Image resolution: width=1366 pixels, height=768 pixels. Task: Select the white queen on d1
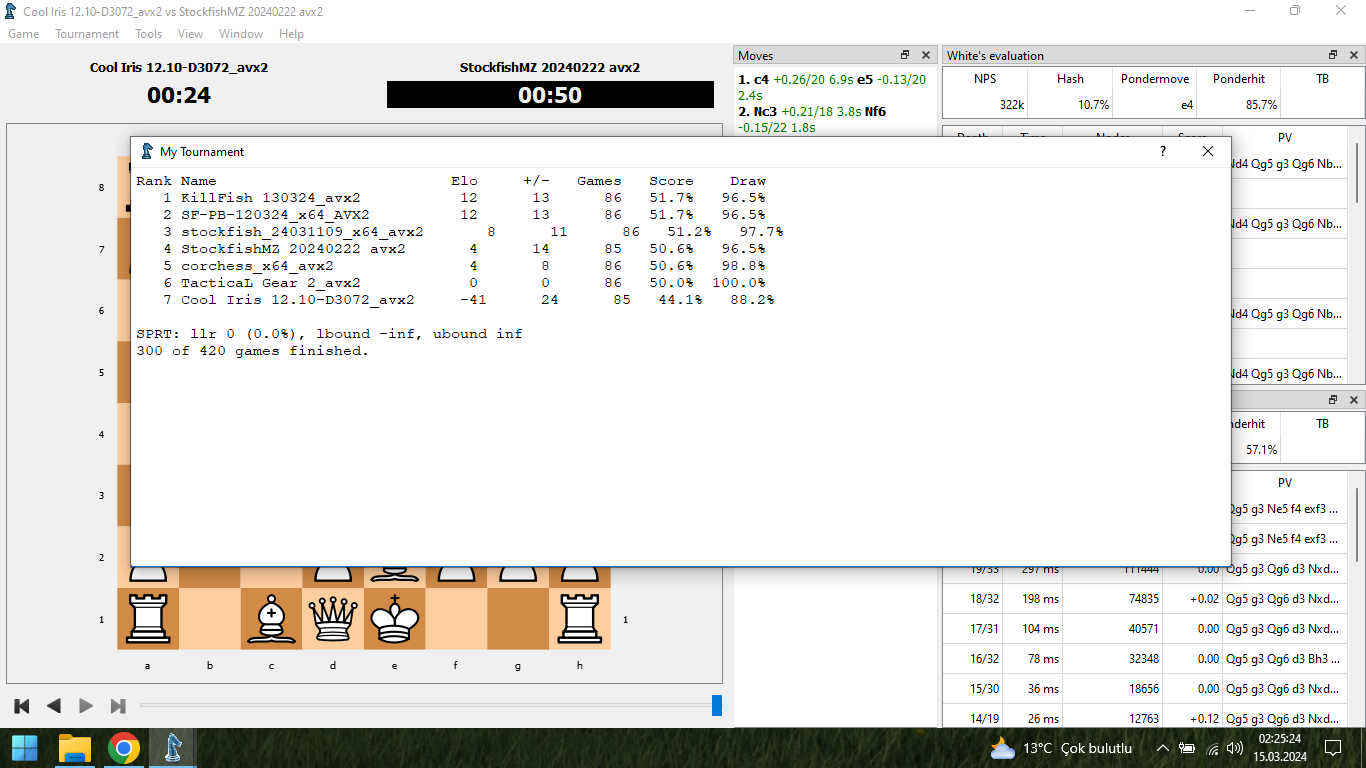click(x=333, y=618)
